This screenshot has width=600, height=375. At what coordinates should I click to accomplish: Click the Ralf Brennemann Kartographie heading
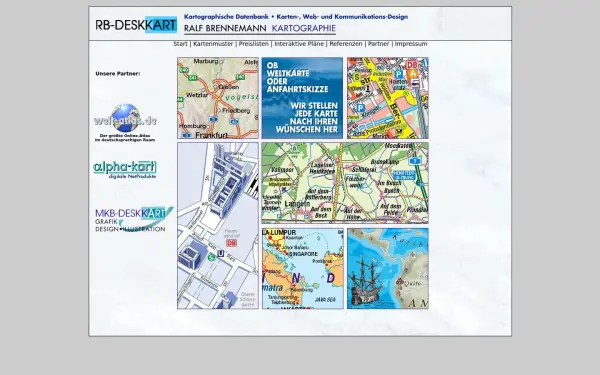(260, 29)
